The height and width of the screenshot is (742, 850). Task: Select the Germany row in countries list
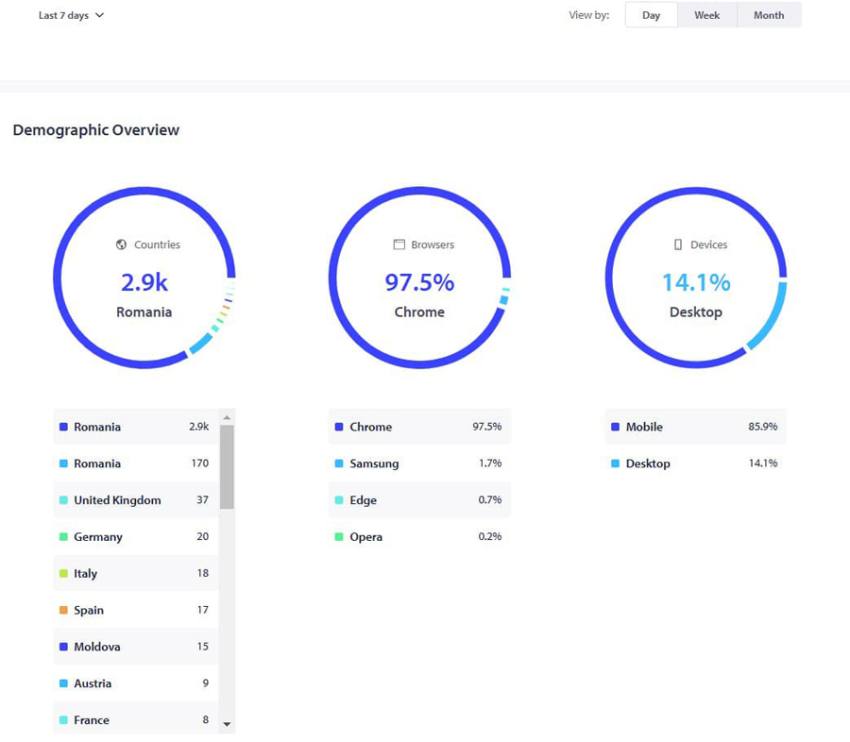click(135, 537)
